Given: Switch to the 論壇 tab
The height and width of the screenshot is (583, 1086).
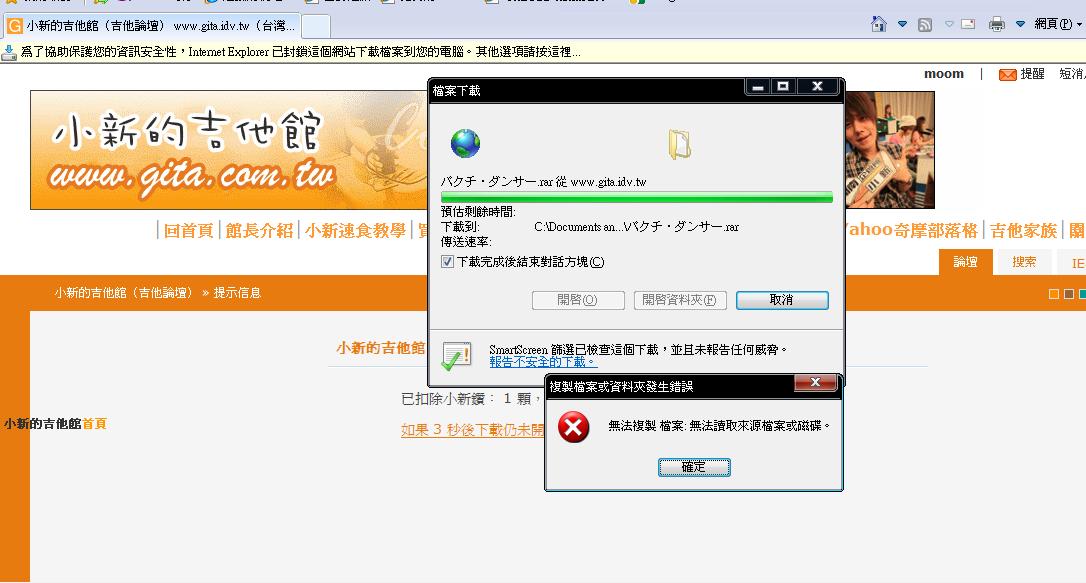Looking at the screenshot, I should (965, 262).
